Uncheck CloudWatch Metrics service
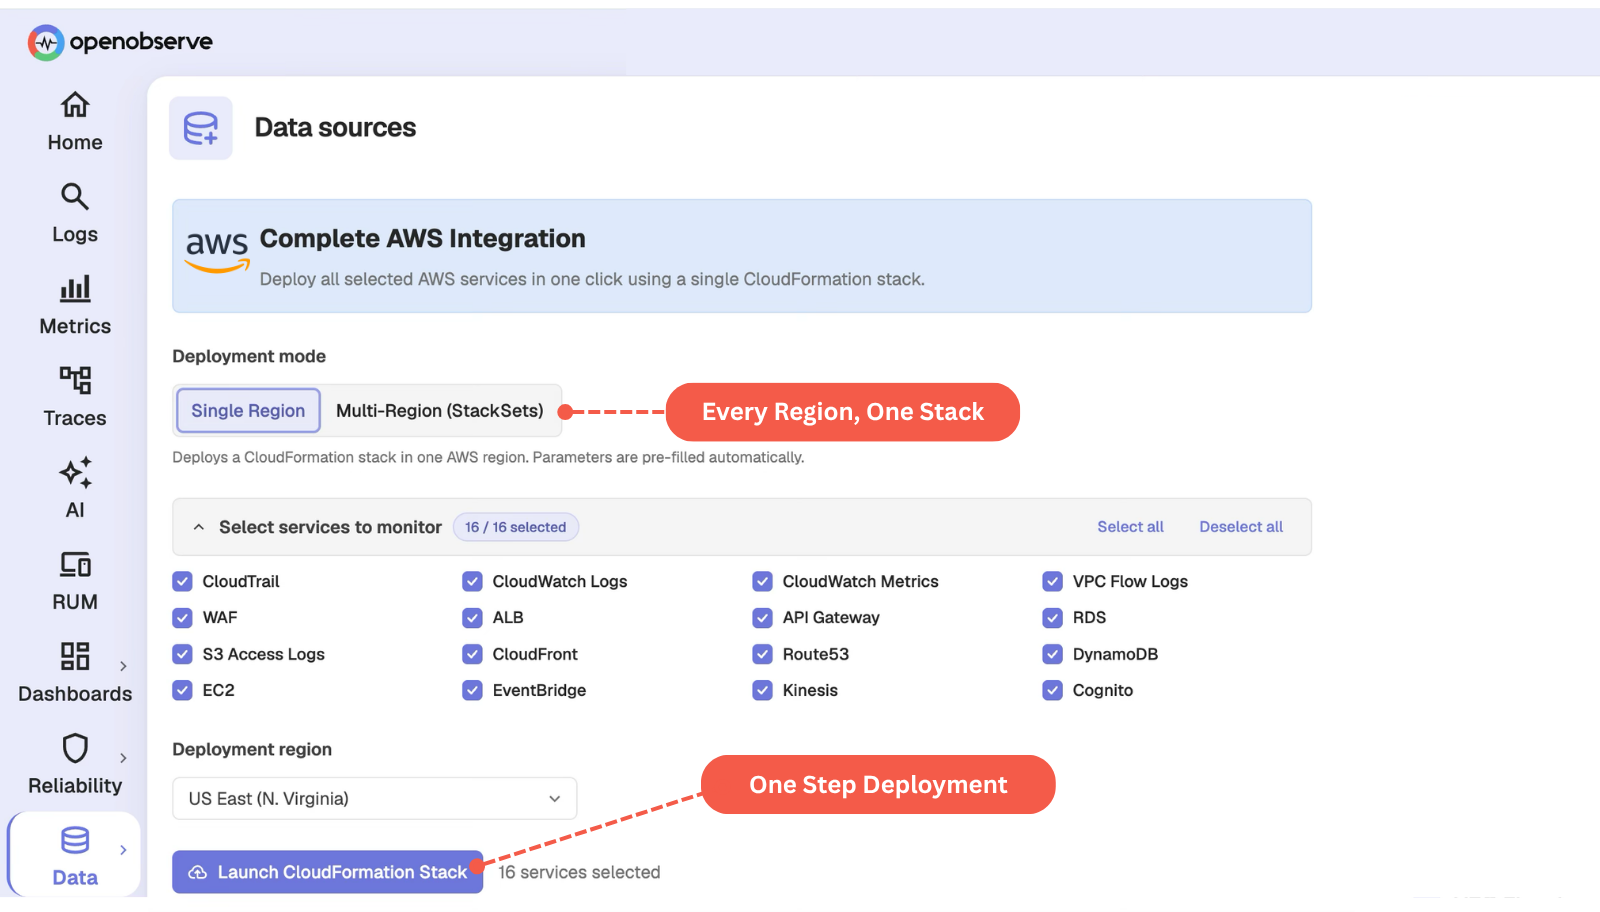 pos(762,581)
